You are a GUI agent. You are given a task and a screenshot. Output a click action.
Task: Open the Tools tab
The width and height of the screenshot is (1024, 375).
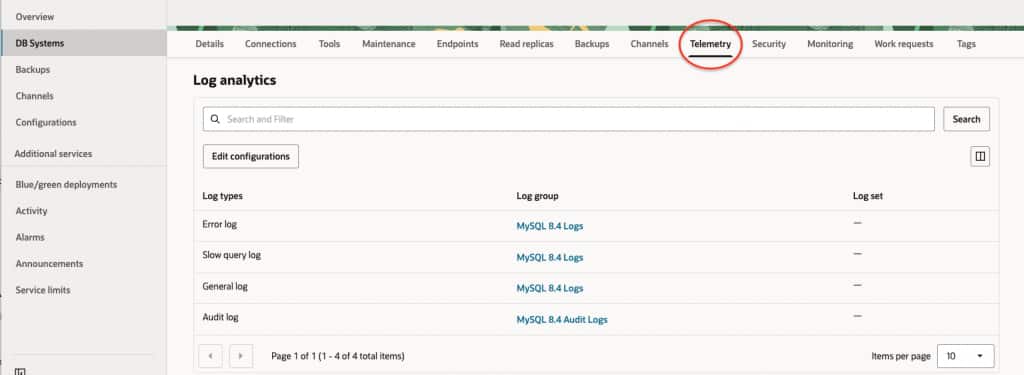(329, 44)
